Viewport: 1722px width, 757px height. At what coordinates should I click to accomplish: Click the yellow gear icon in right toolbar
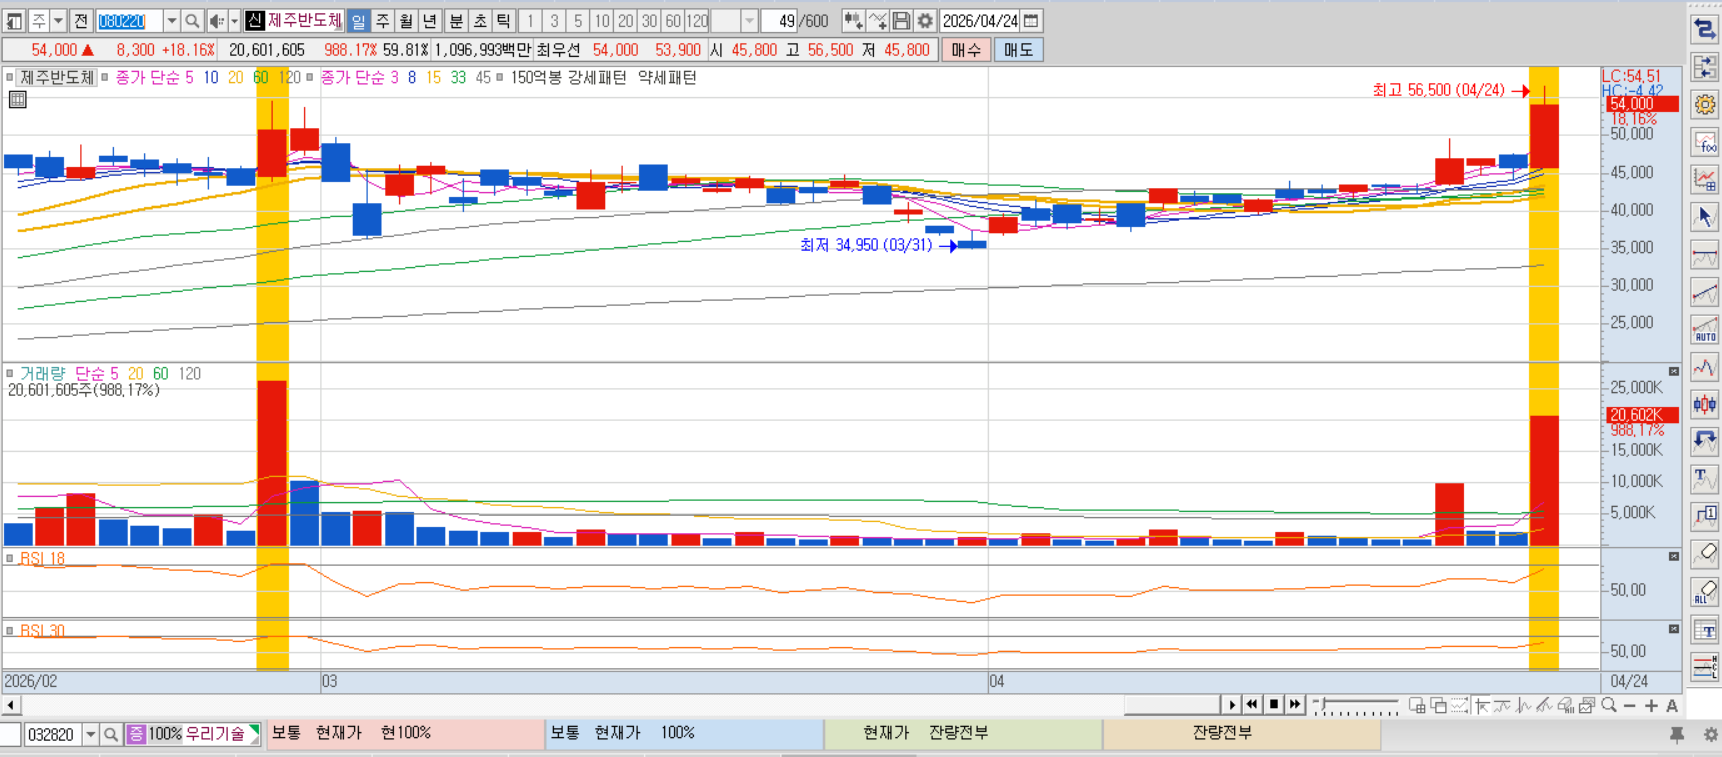[x=1704, y=104]
